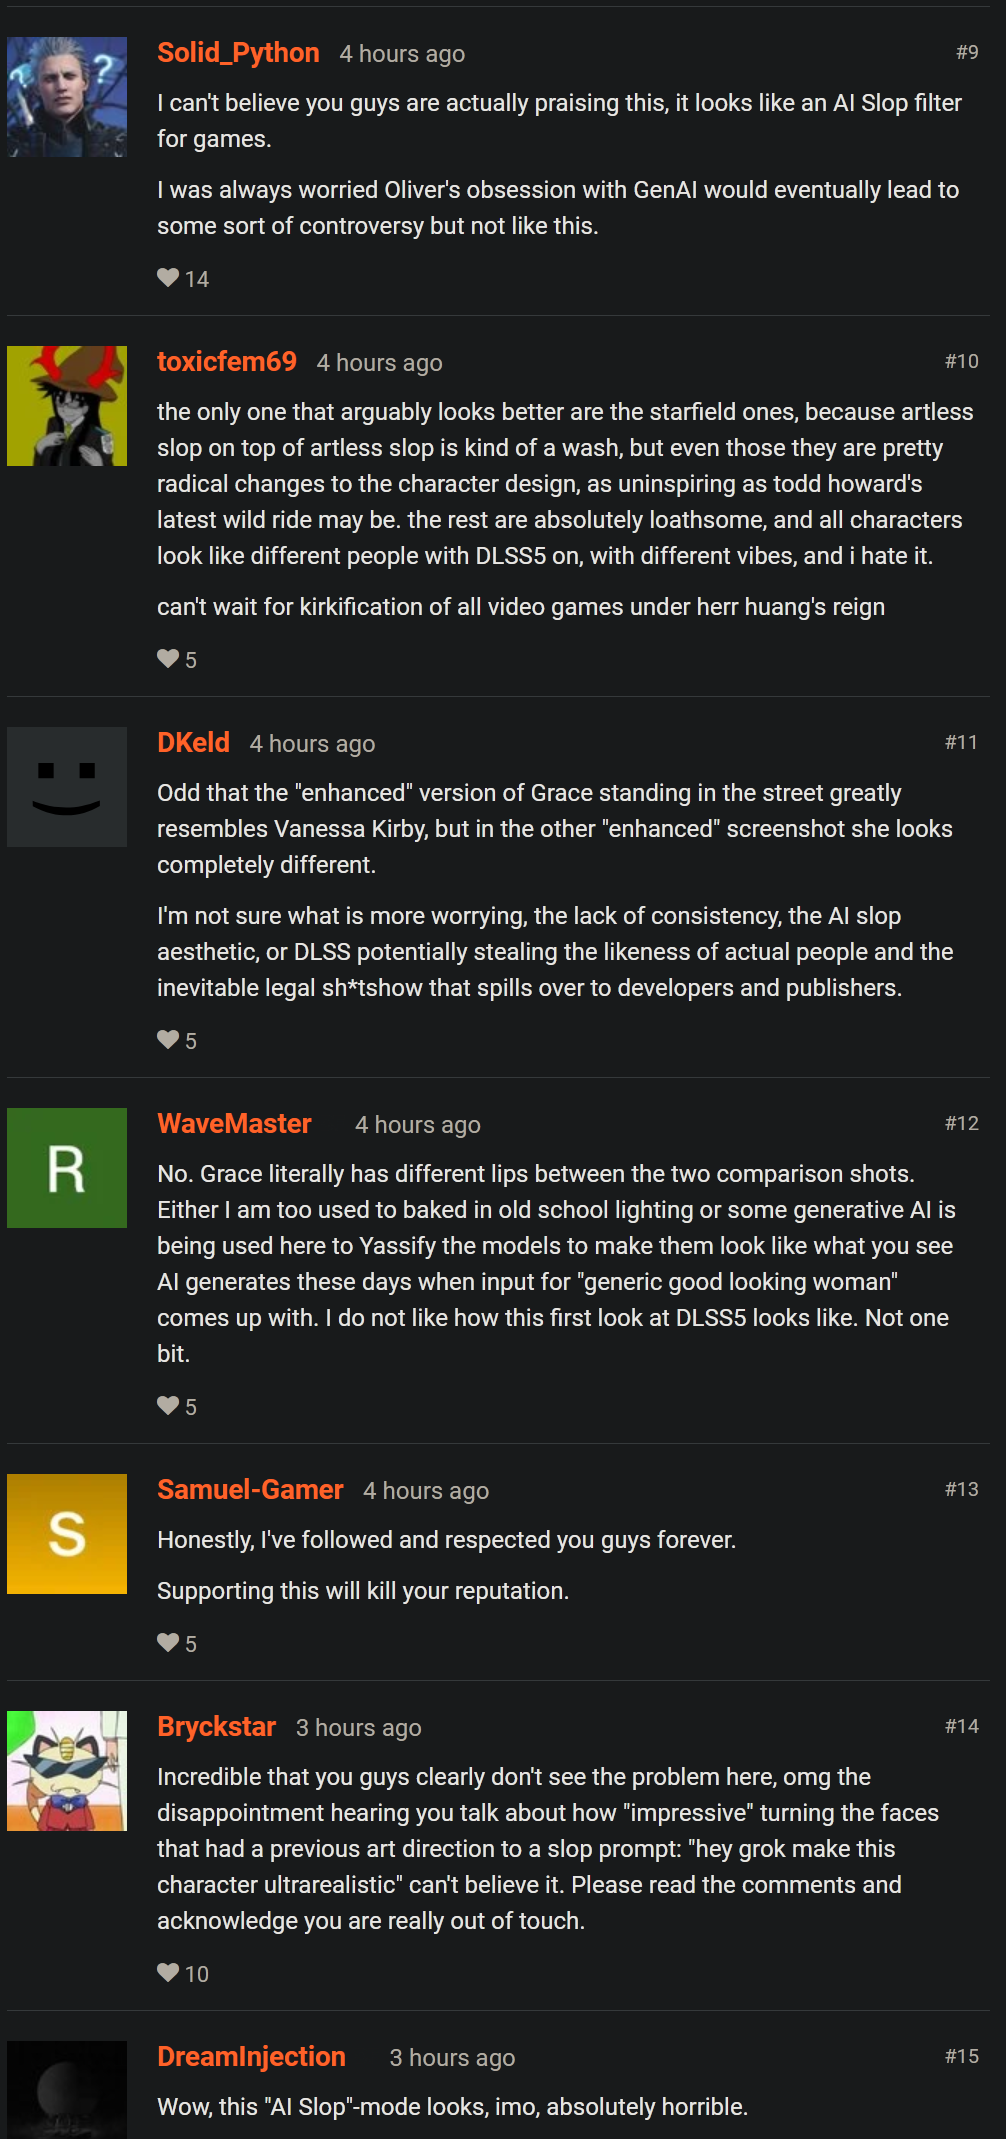Click Bryckstar's Meowth avatar
1006x2139 pixels.
pos(67,1771)
